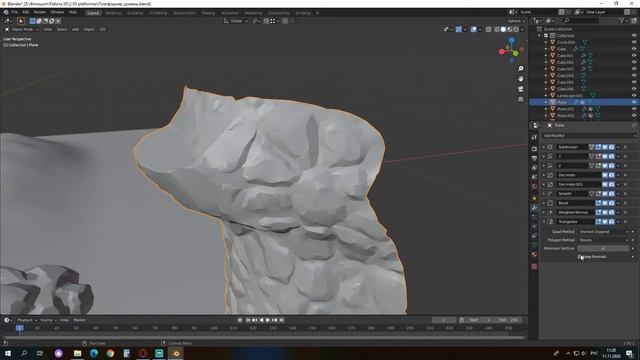Screen dimensions: 640x360
Task: Open Quad Method dropdown
Action: (x=604, y=231)
